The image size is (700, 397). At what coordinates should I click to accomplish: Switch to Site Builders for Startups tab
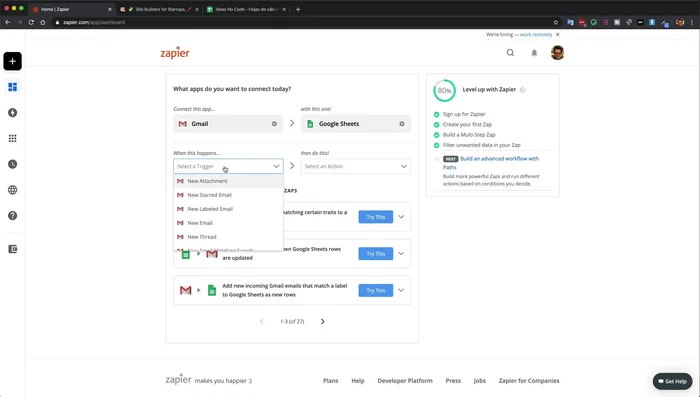point(159,9)
